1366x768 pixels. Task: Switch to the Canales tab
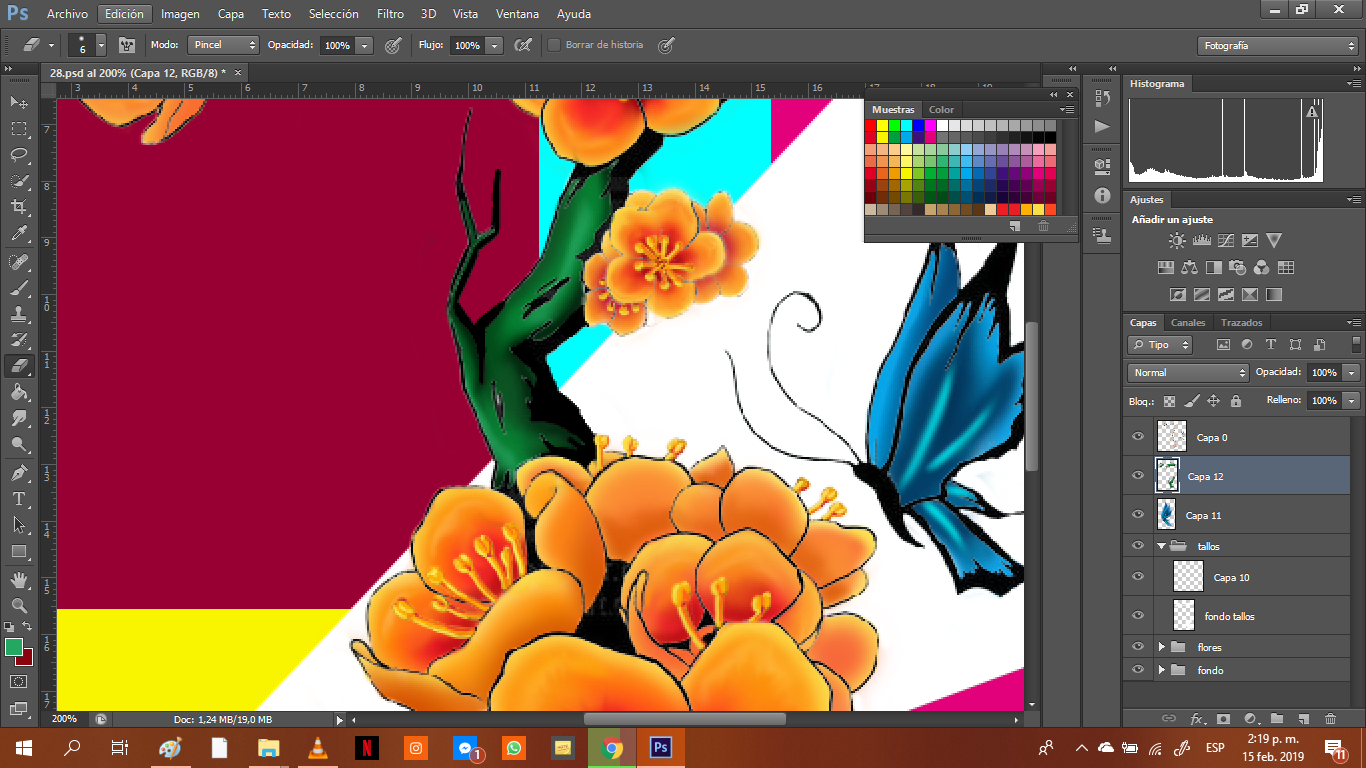tap(1188, 323)
